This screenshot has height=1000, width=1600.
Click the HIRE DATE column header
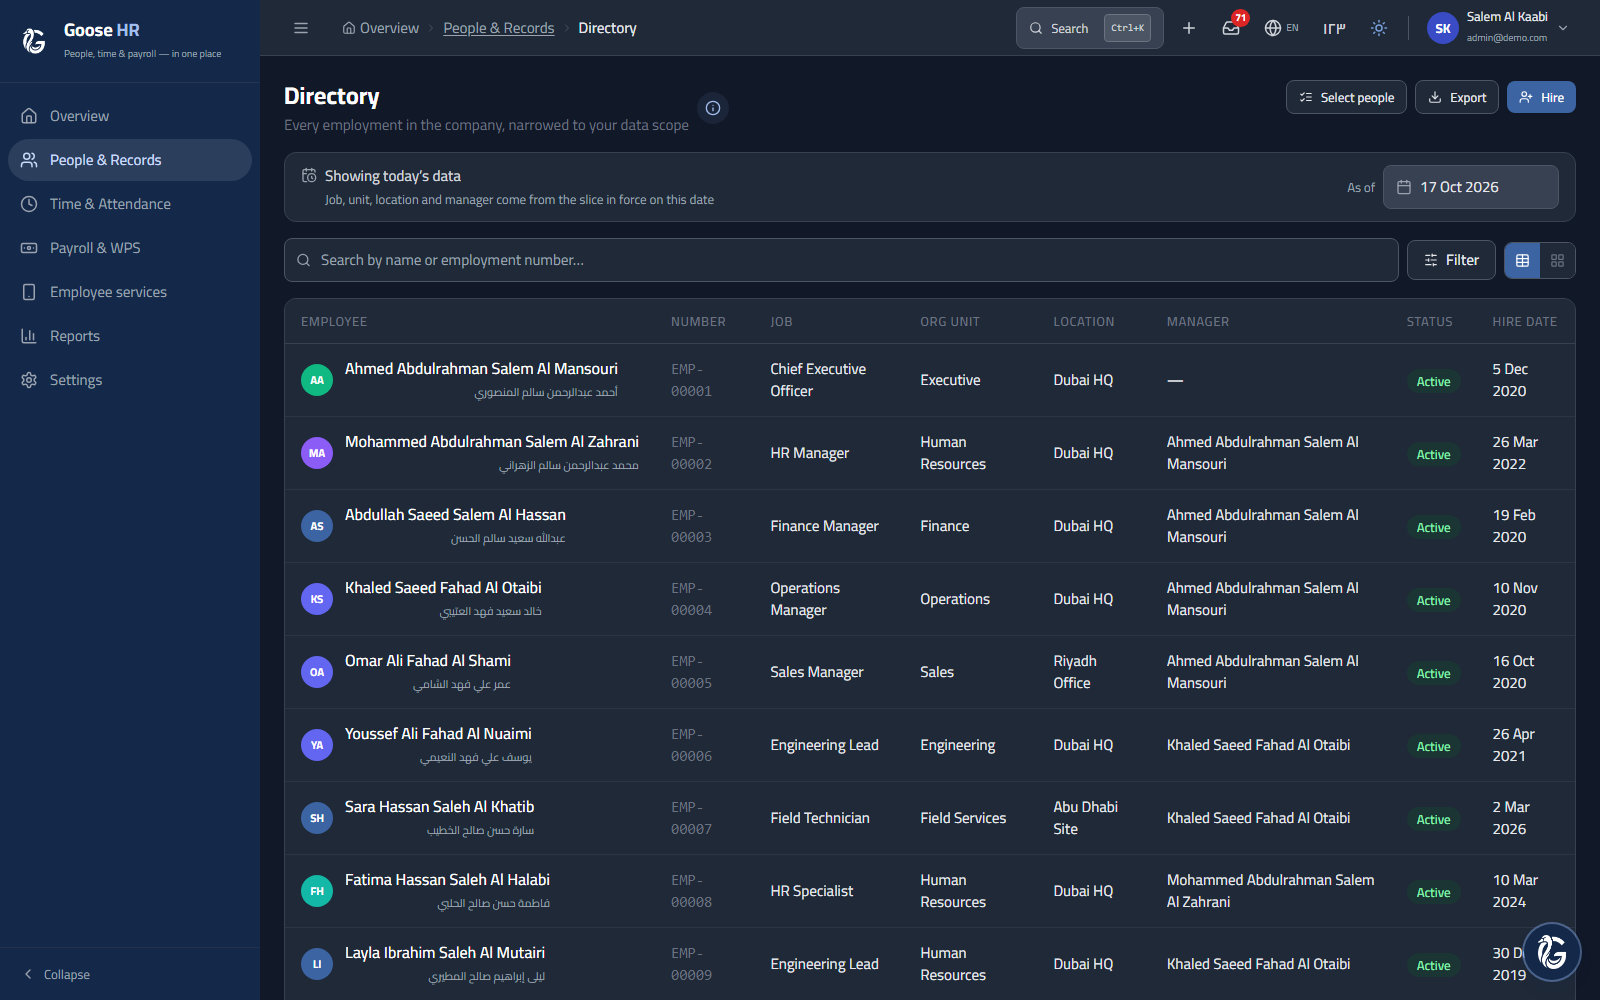(1525, 322)
